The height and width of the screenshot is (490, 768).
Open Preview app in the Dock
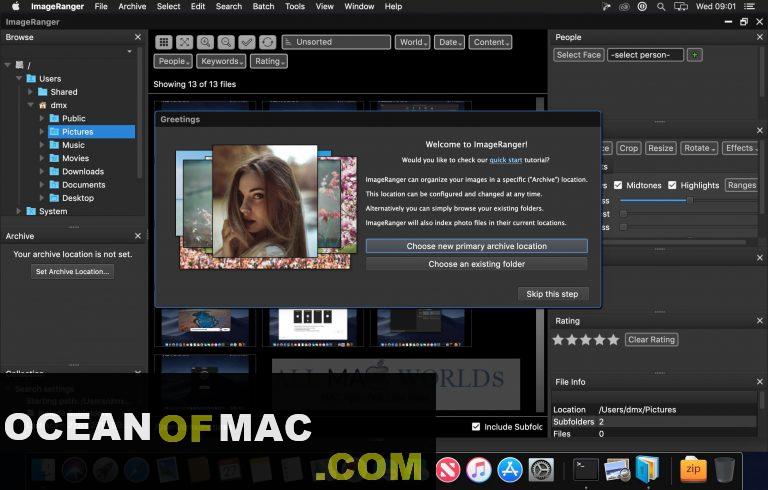tap(617, 469)
